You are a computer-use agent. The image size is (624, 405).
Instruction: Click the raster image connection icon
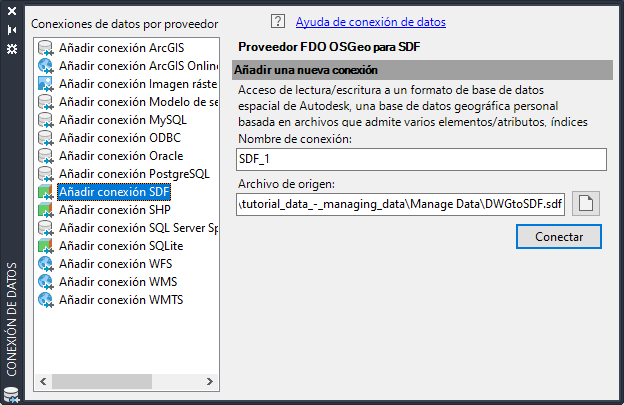pos(45,84)
